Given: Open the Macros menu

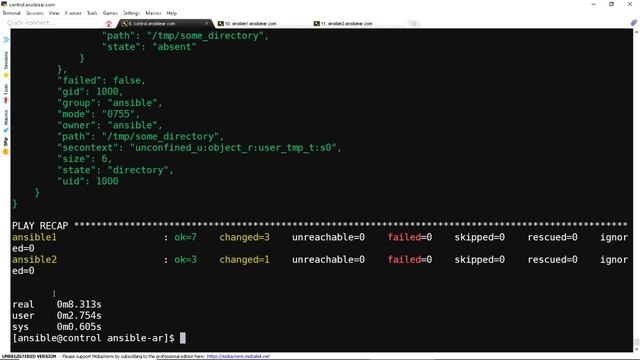Looking at the screenshot, I should (x=153, y=13).
